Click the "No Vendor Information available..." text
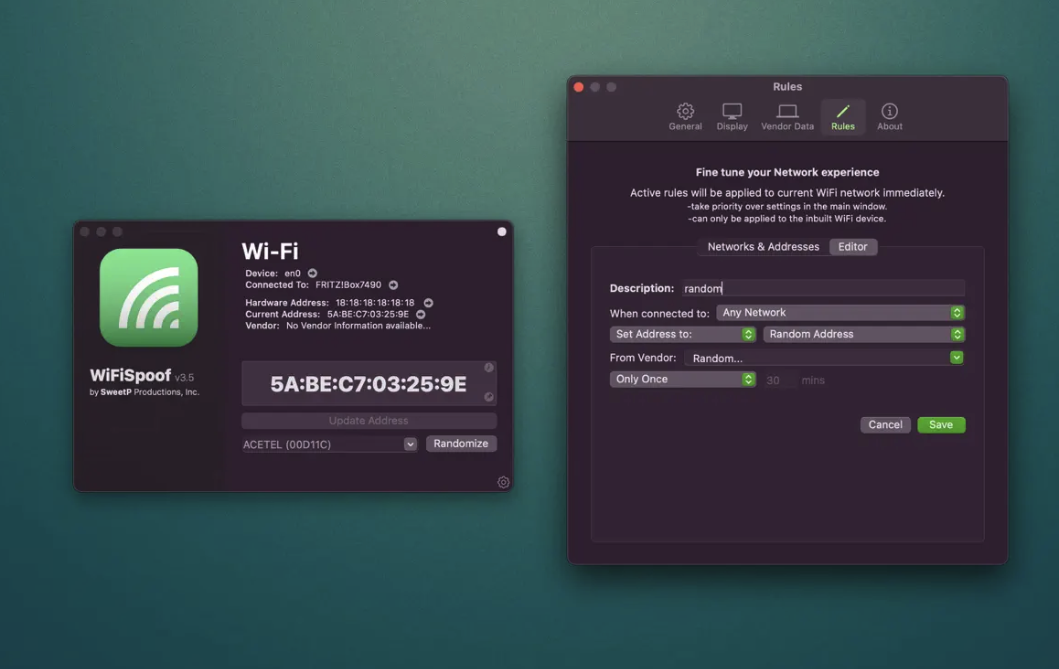The height and width of the screenshot is (669, 1059). point(358,325)
